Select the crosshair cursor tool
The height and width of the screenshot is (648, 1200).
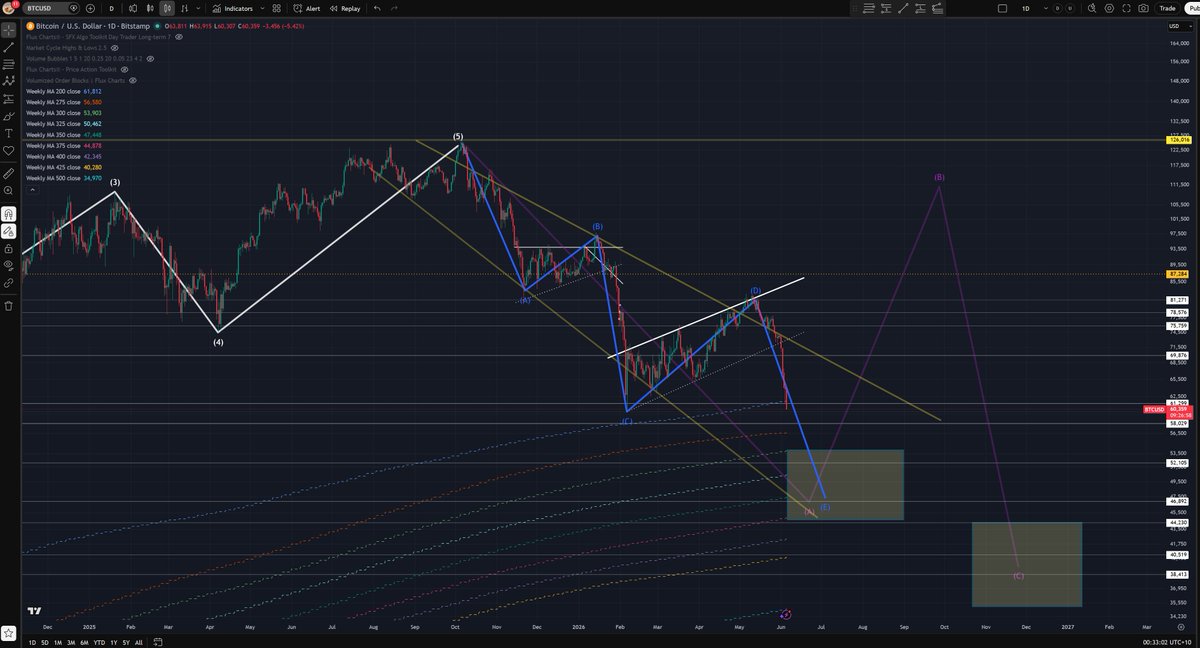pyautogui.click(x=9, y=30)
